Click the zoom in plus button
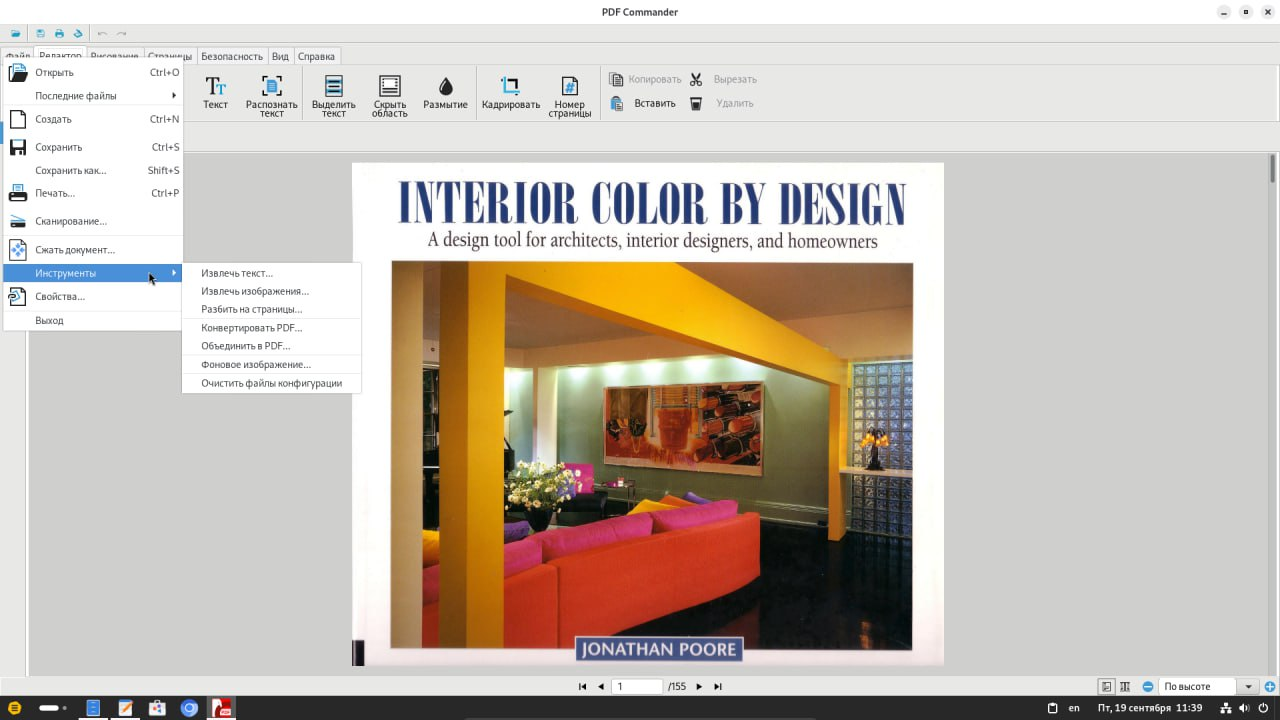Viewport: 1280px width, 720px height. (1270, 687)
